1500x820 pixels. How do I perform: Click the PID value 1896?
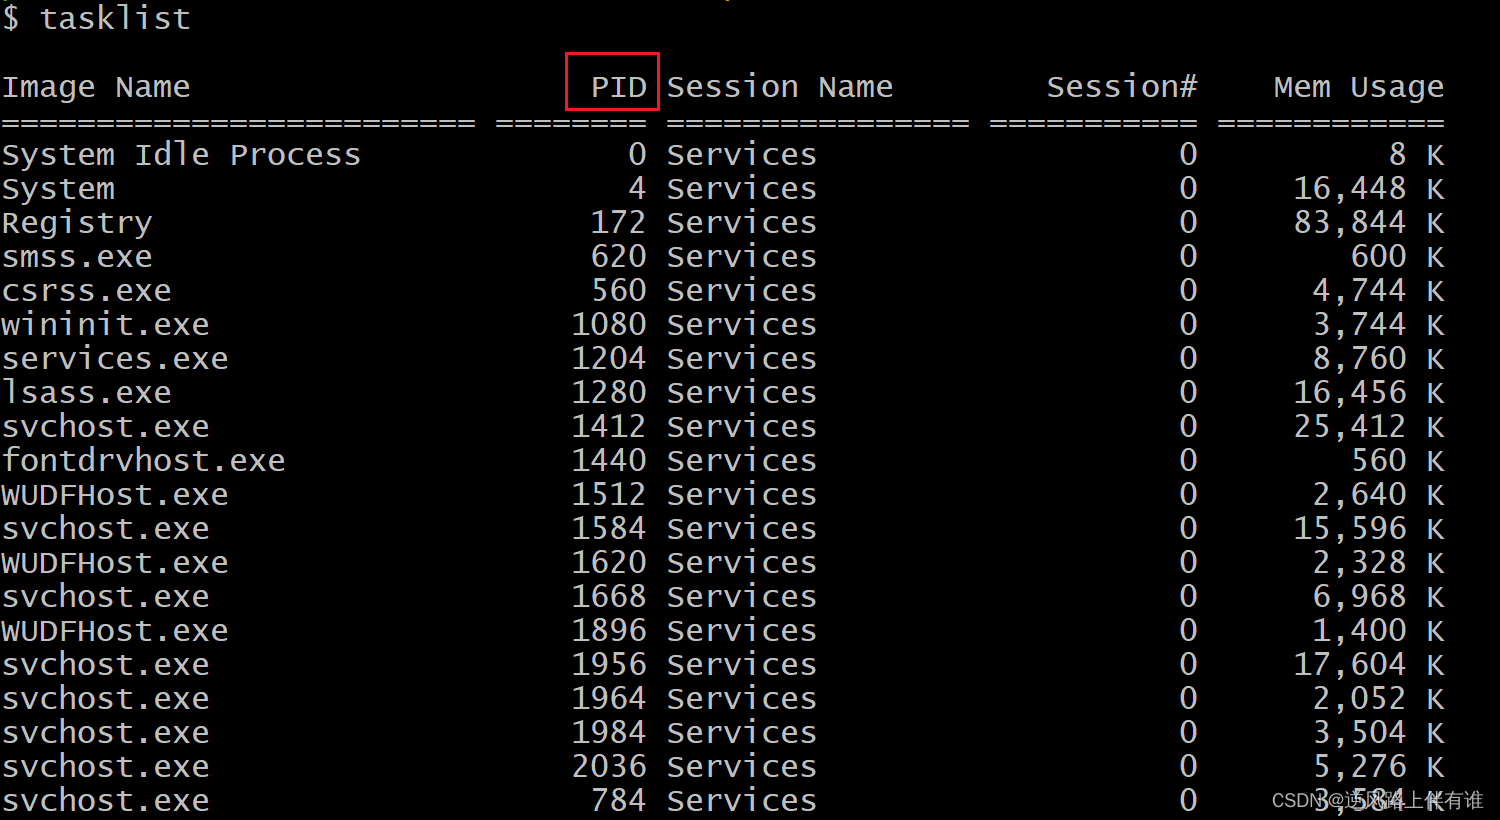coord(609,631)
